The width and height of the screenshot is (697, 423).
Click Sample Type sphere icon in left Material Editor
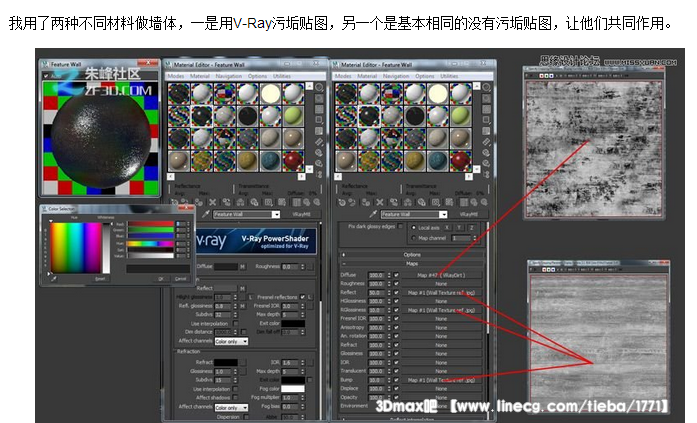coord(319,87)
